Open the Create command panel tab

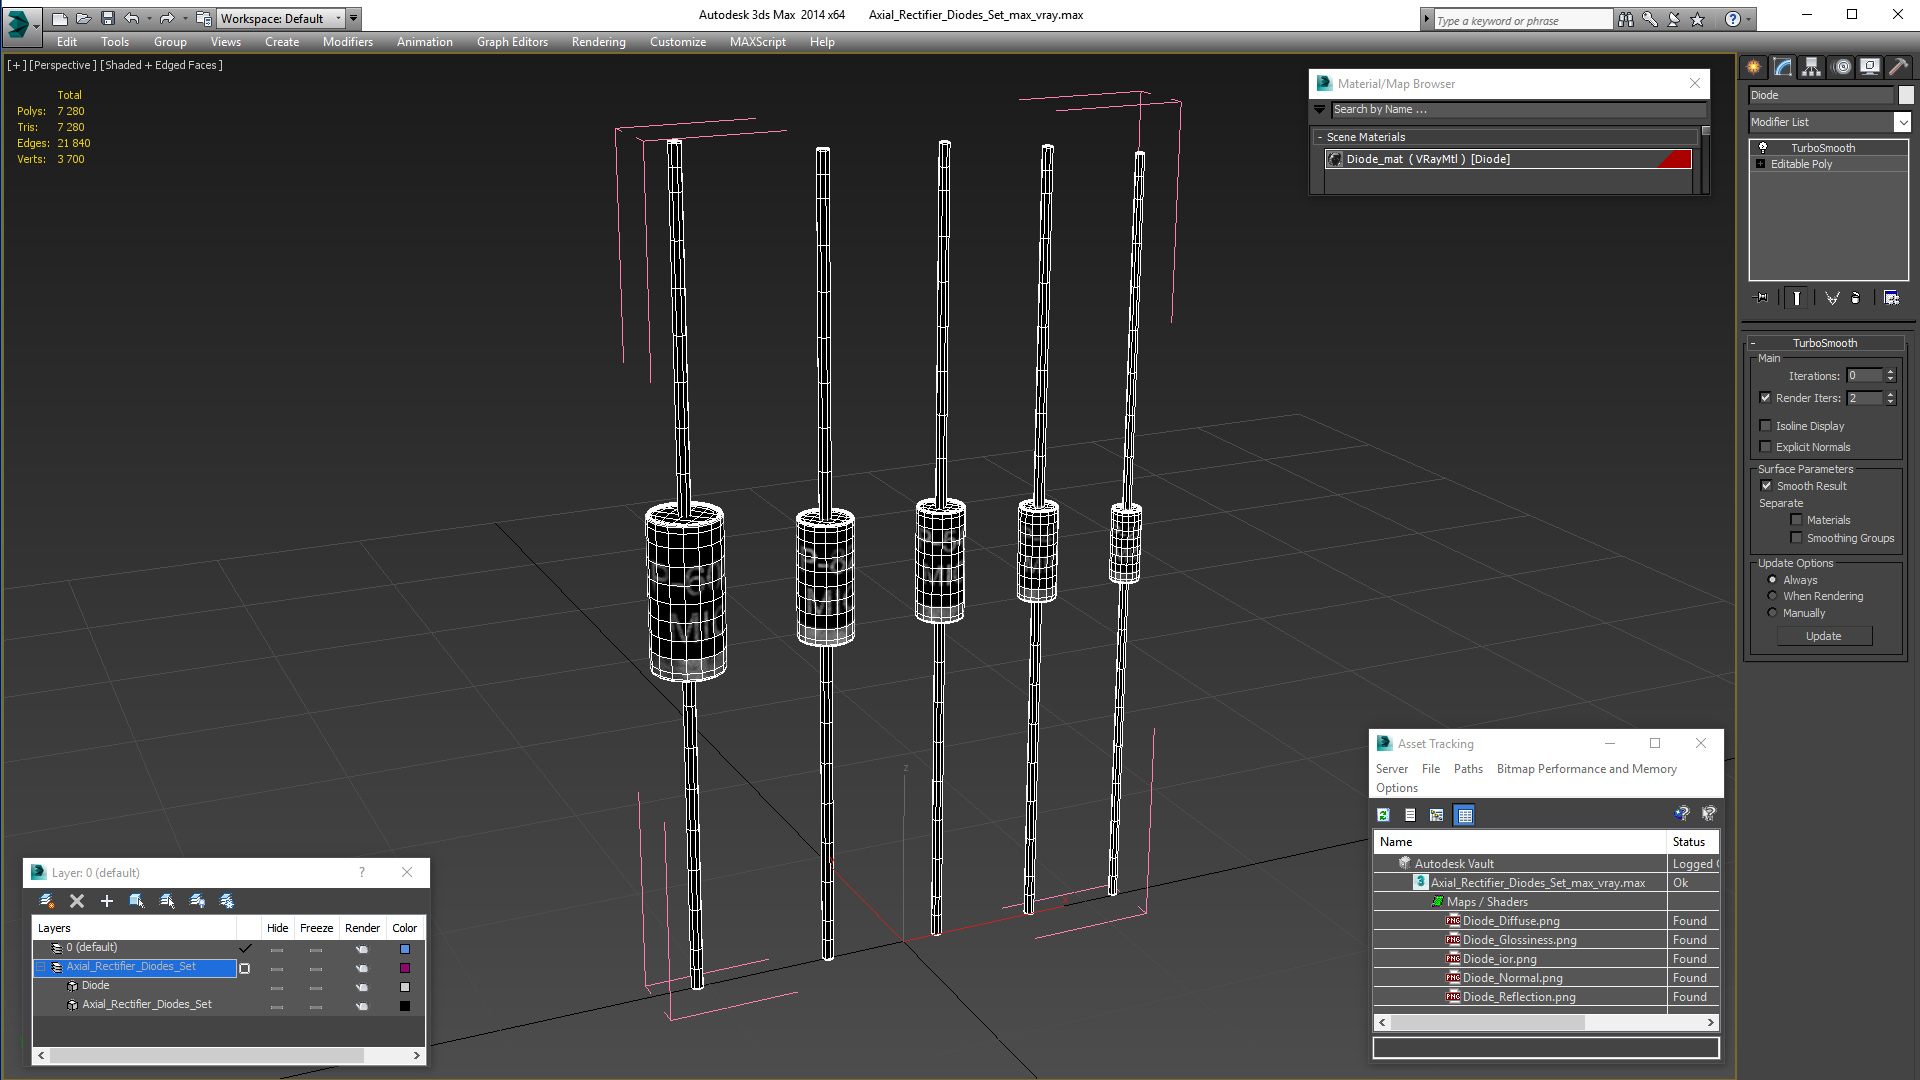click(x=1753, y=67)
